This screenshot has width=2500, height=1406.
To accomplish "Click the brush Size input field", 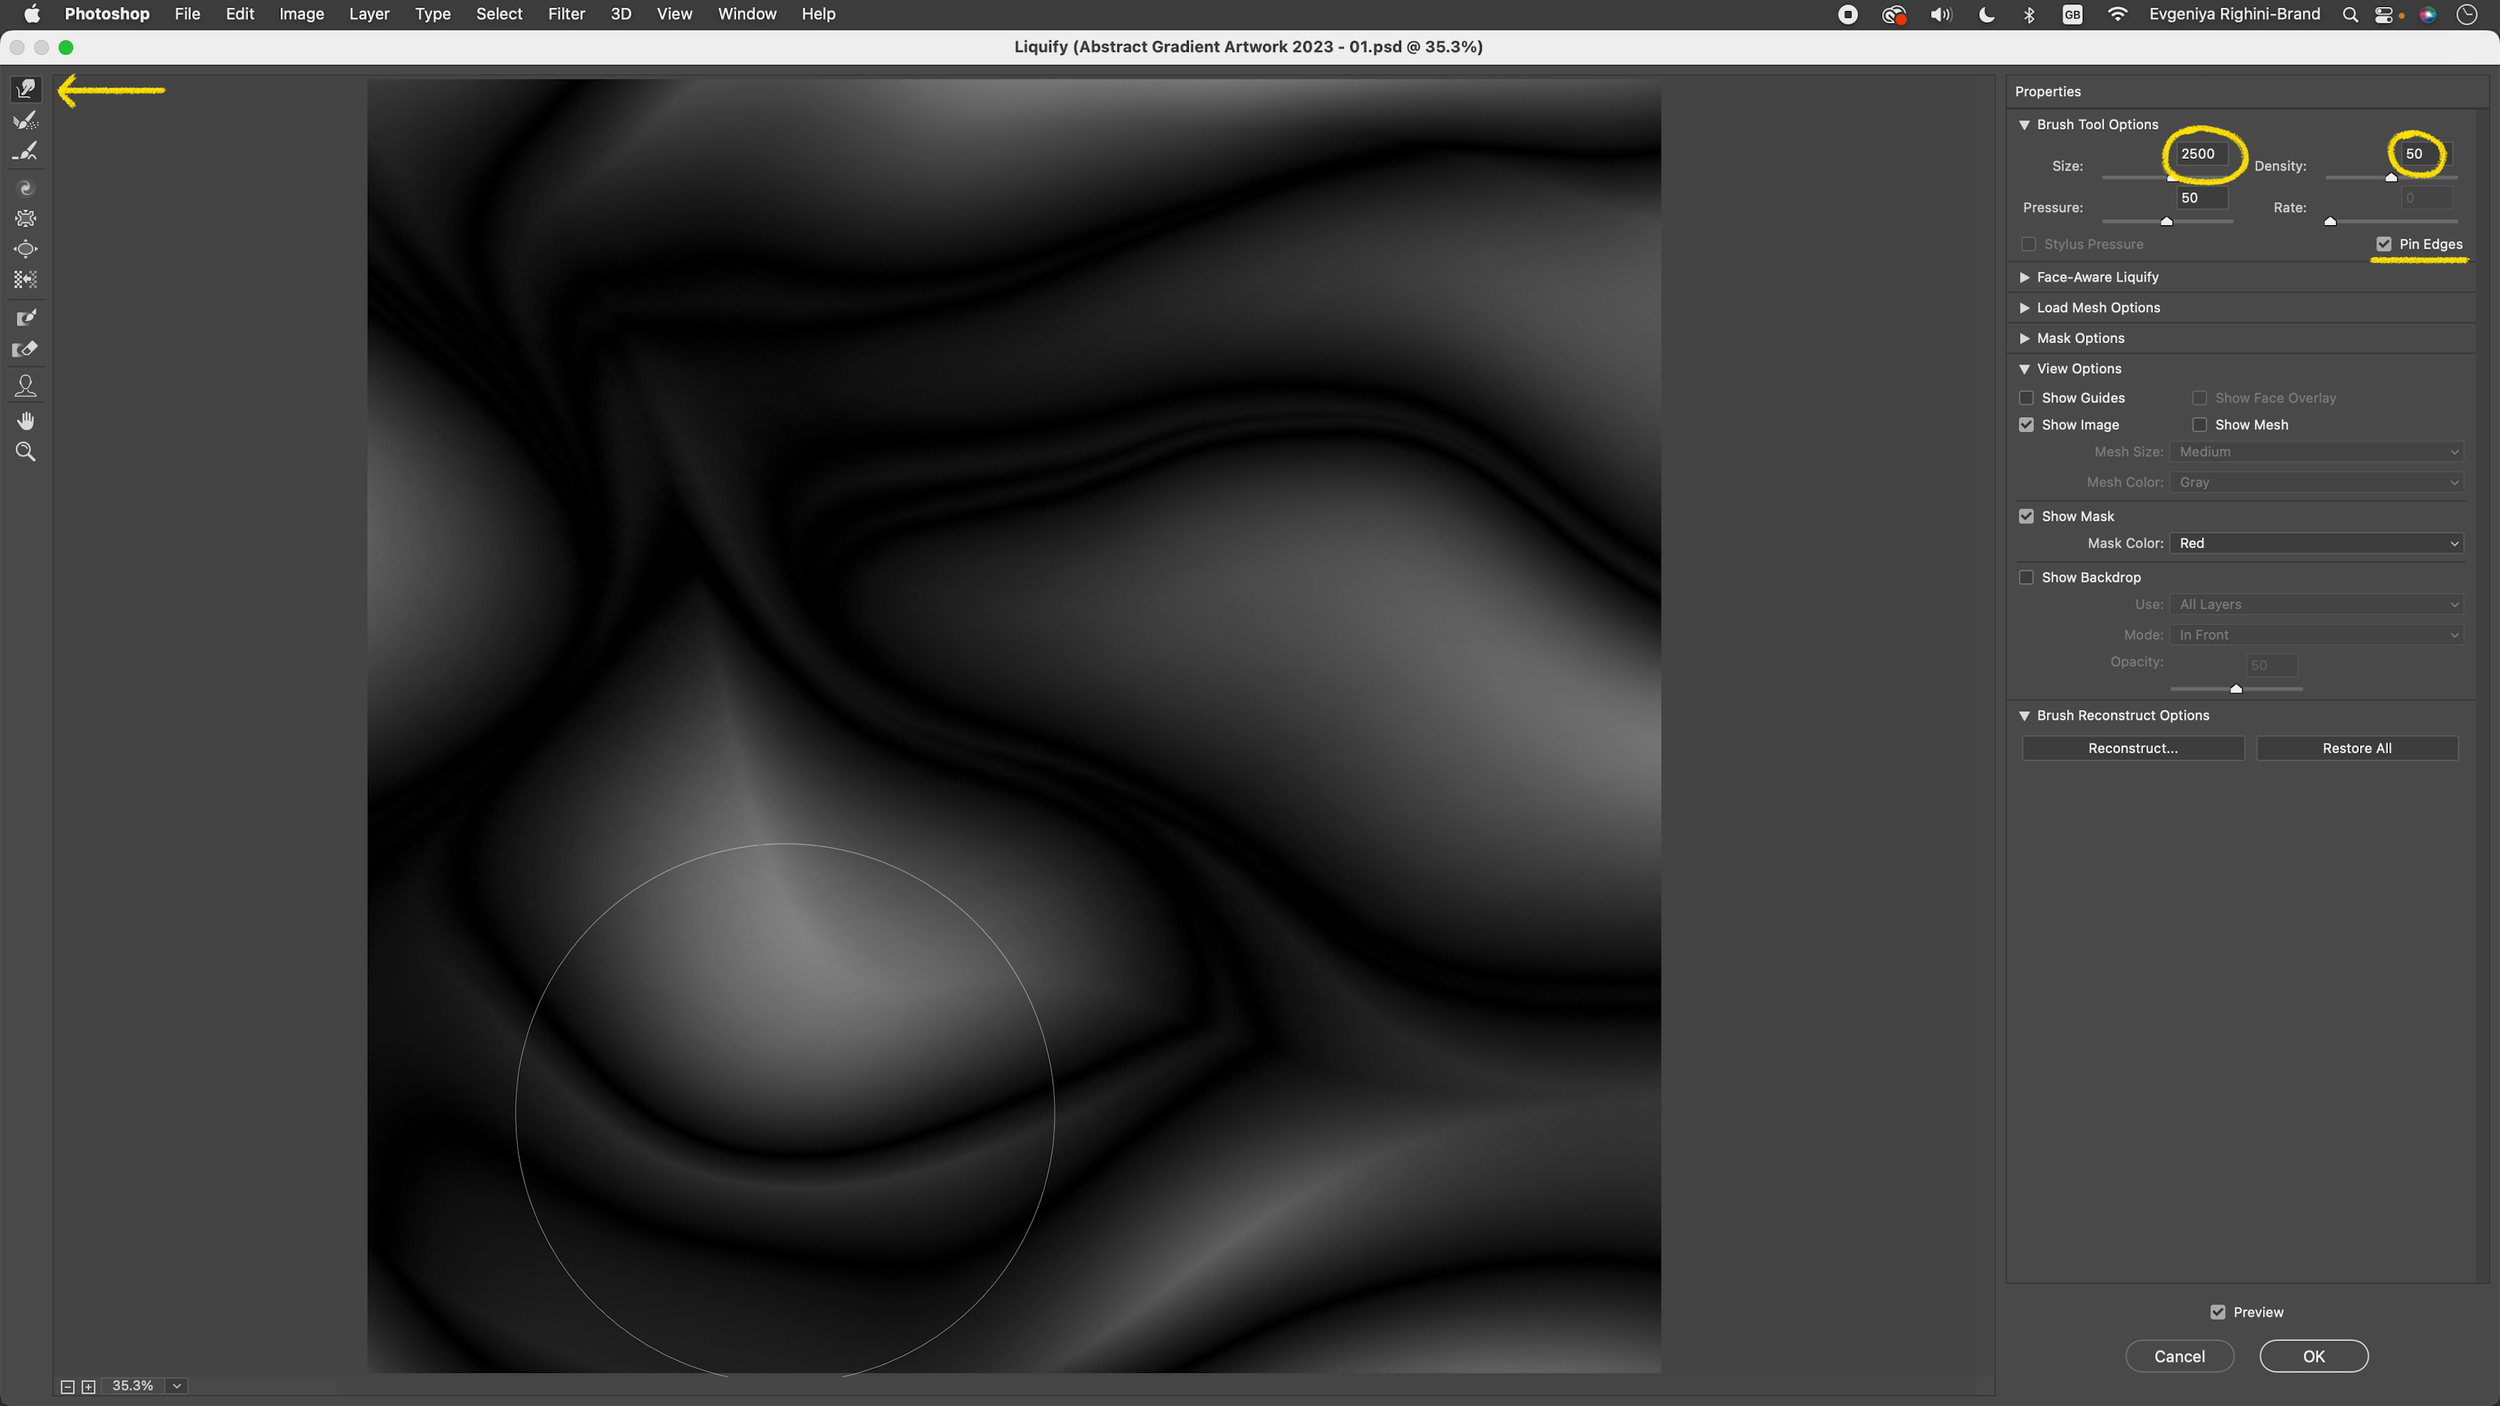I will [x=2201, y=154].
